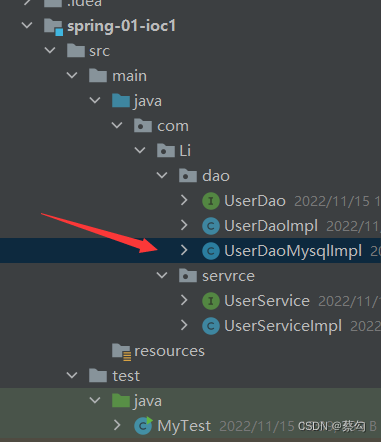Collapse the servrce package node
Screen dimensions: 381x442
pyautogui.click(x=162, y=275)
